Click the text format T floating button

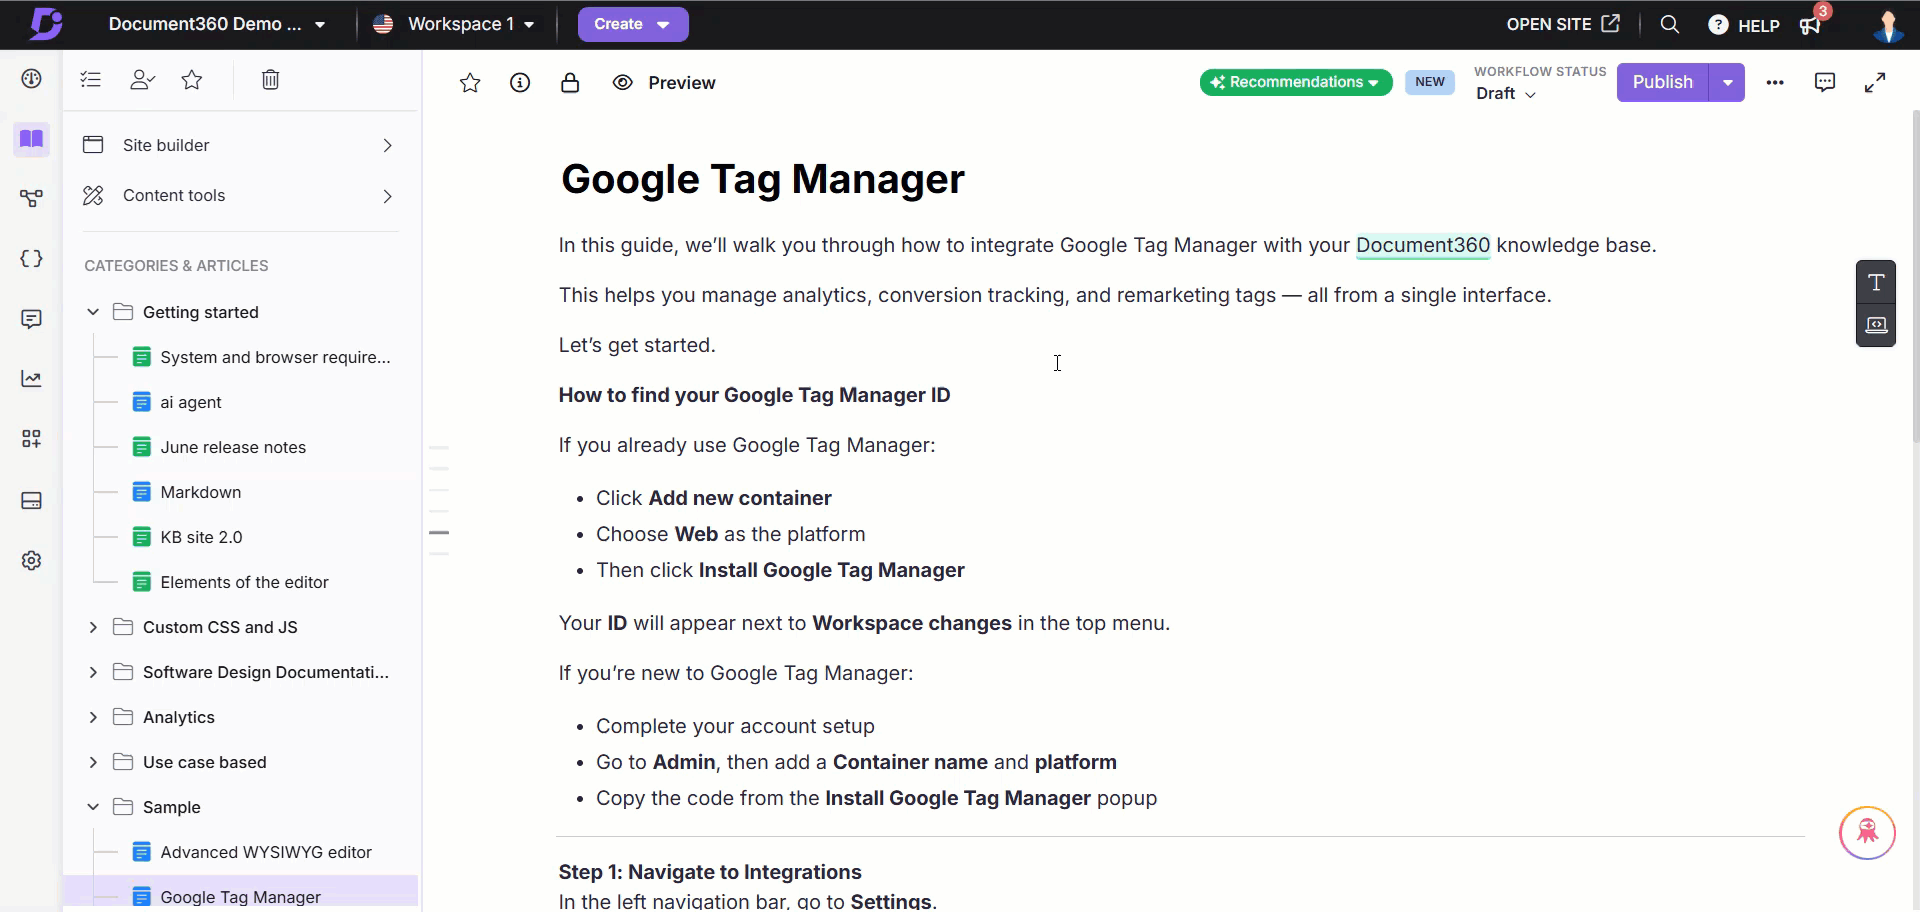tap(1876, 282)
